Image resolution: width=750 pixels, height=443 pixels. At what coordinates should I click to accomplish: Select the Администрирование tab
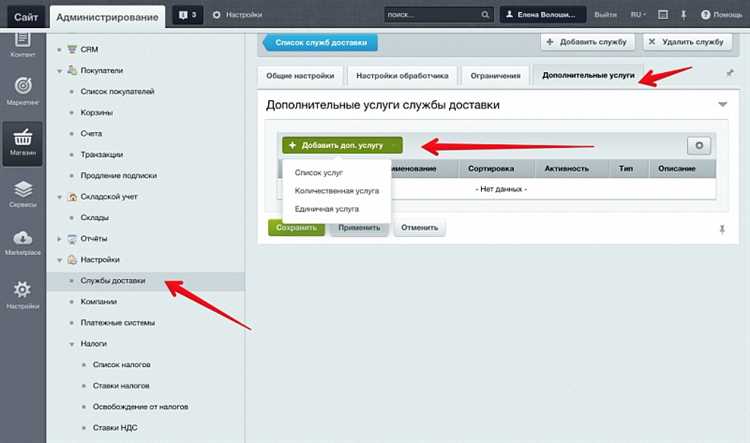[x=107, y=17]
